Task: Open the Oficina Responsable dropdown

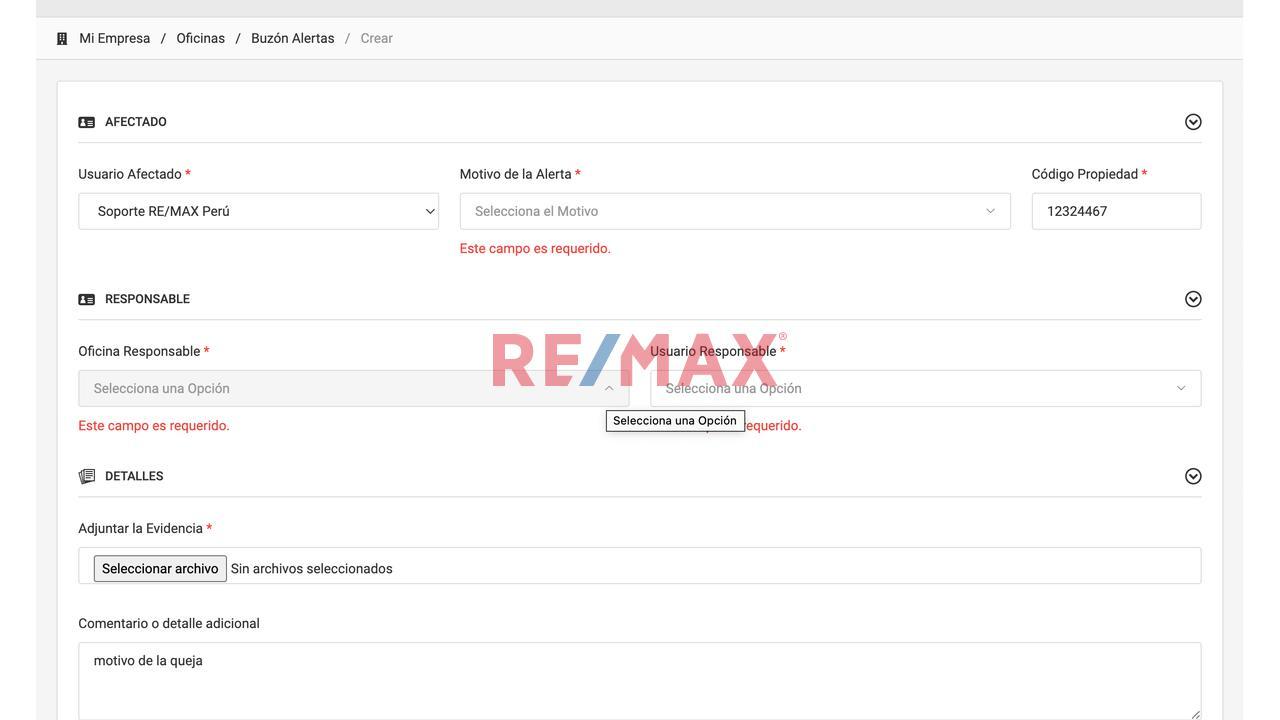Action: [354, 388]
